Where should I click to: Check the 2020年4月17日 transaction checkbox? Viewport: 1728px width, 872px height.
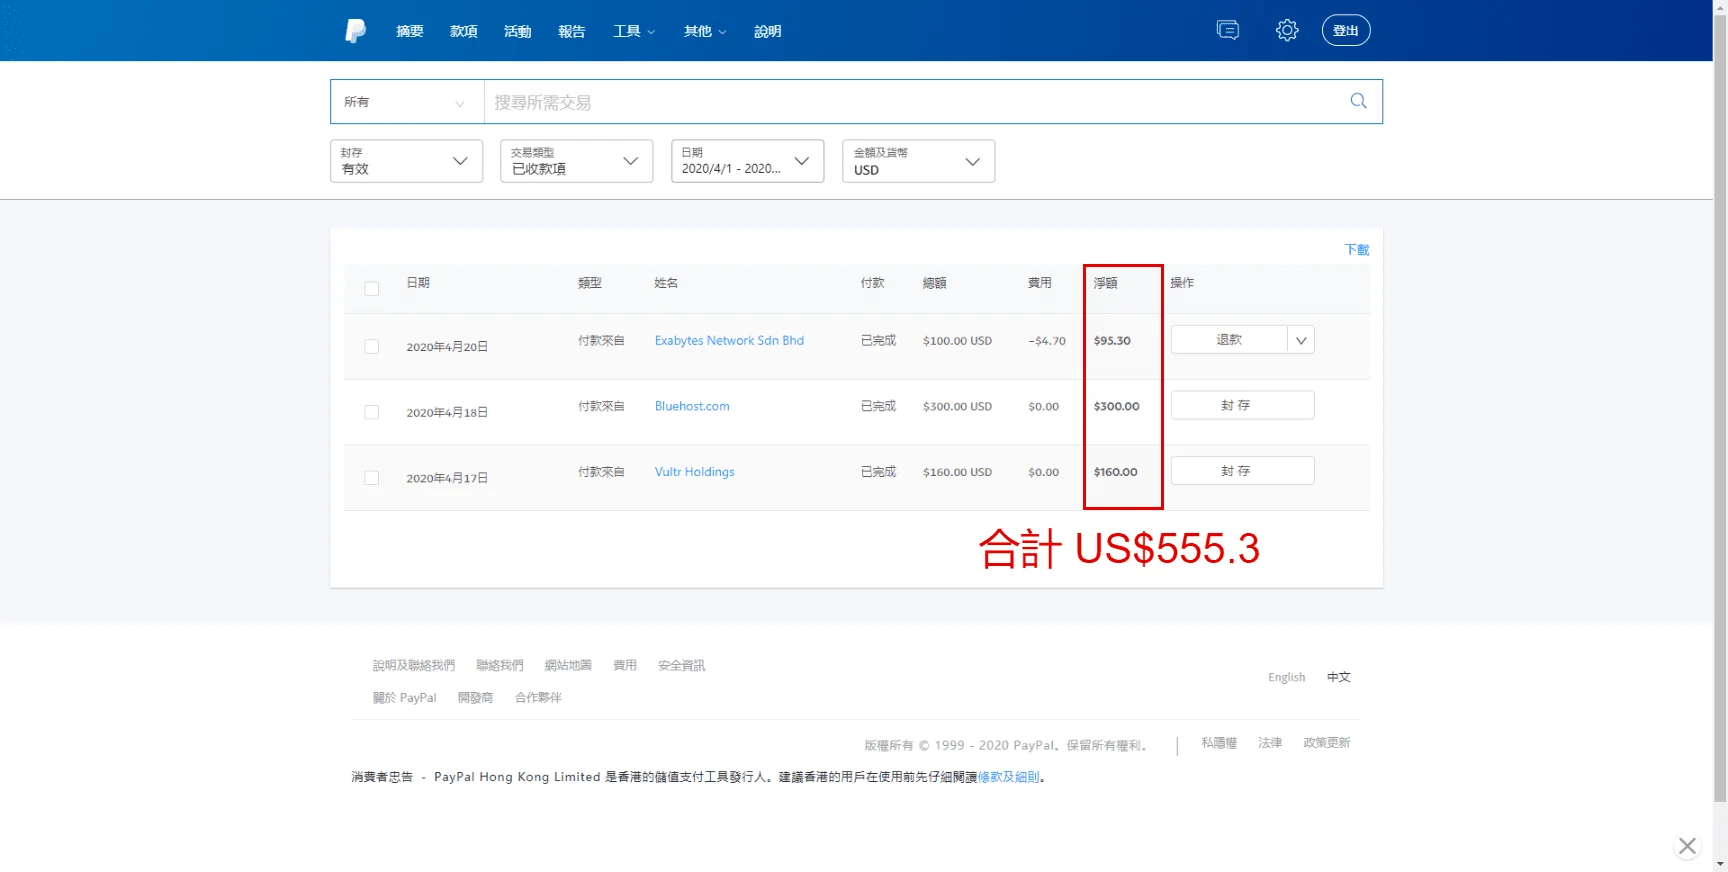coord(372,478)
